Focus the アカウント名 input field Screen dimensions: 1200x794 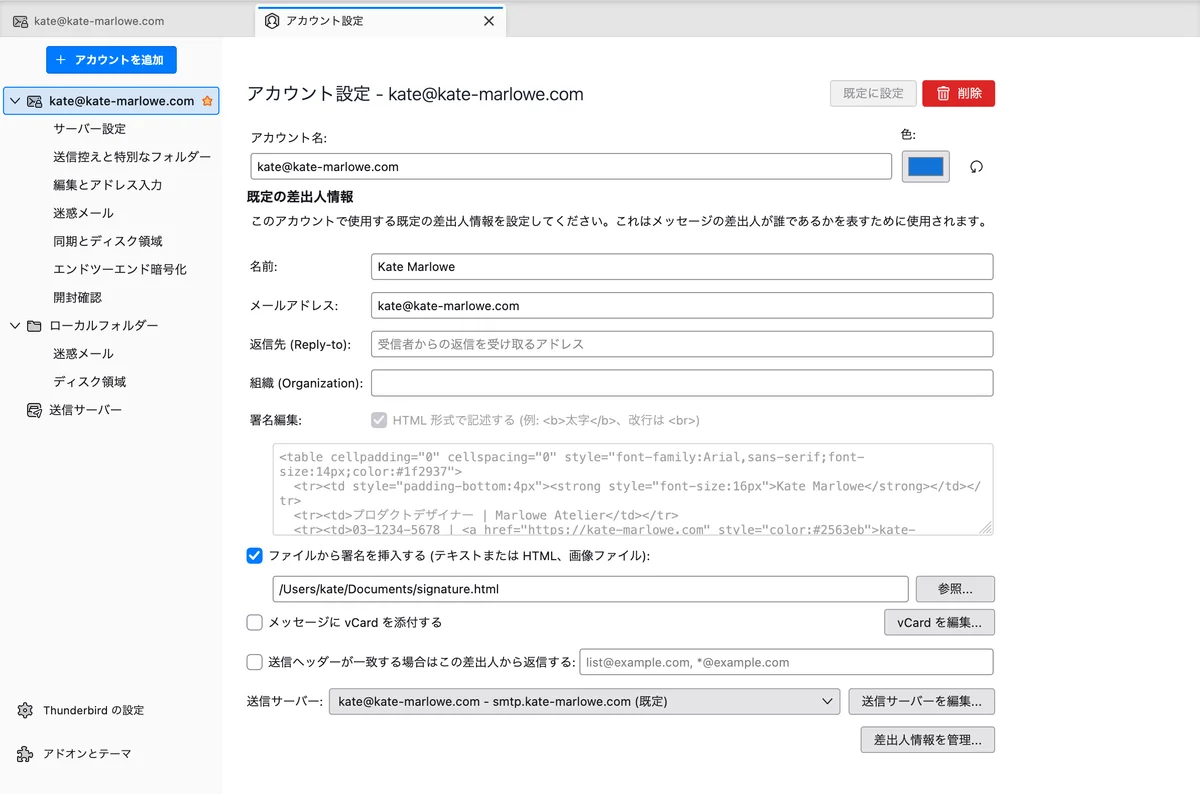click(x=571, y=167)
